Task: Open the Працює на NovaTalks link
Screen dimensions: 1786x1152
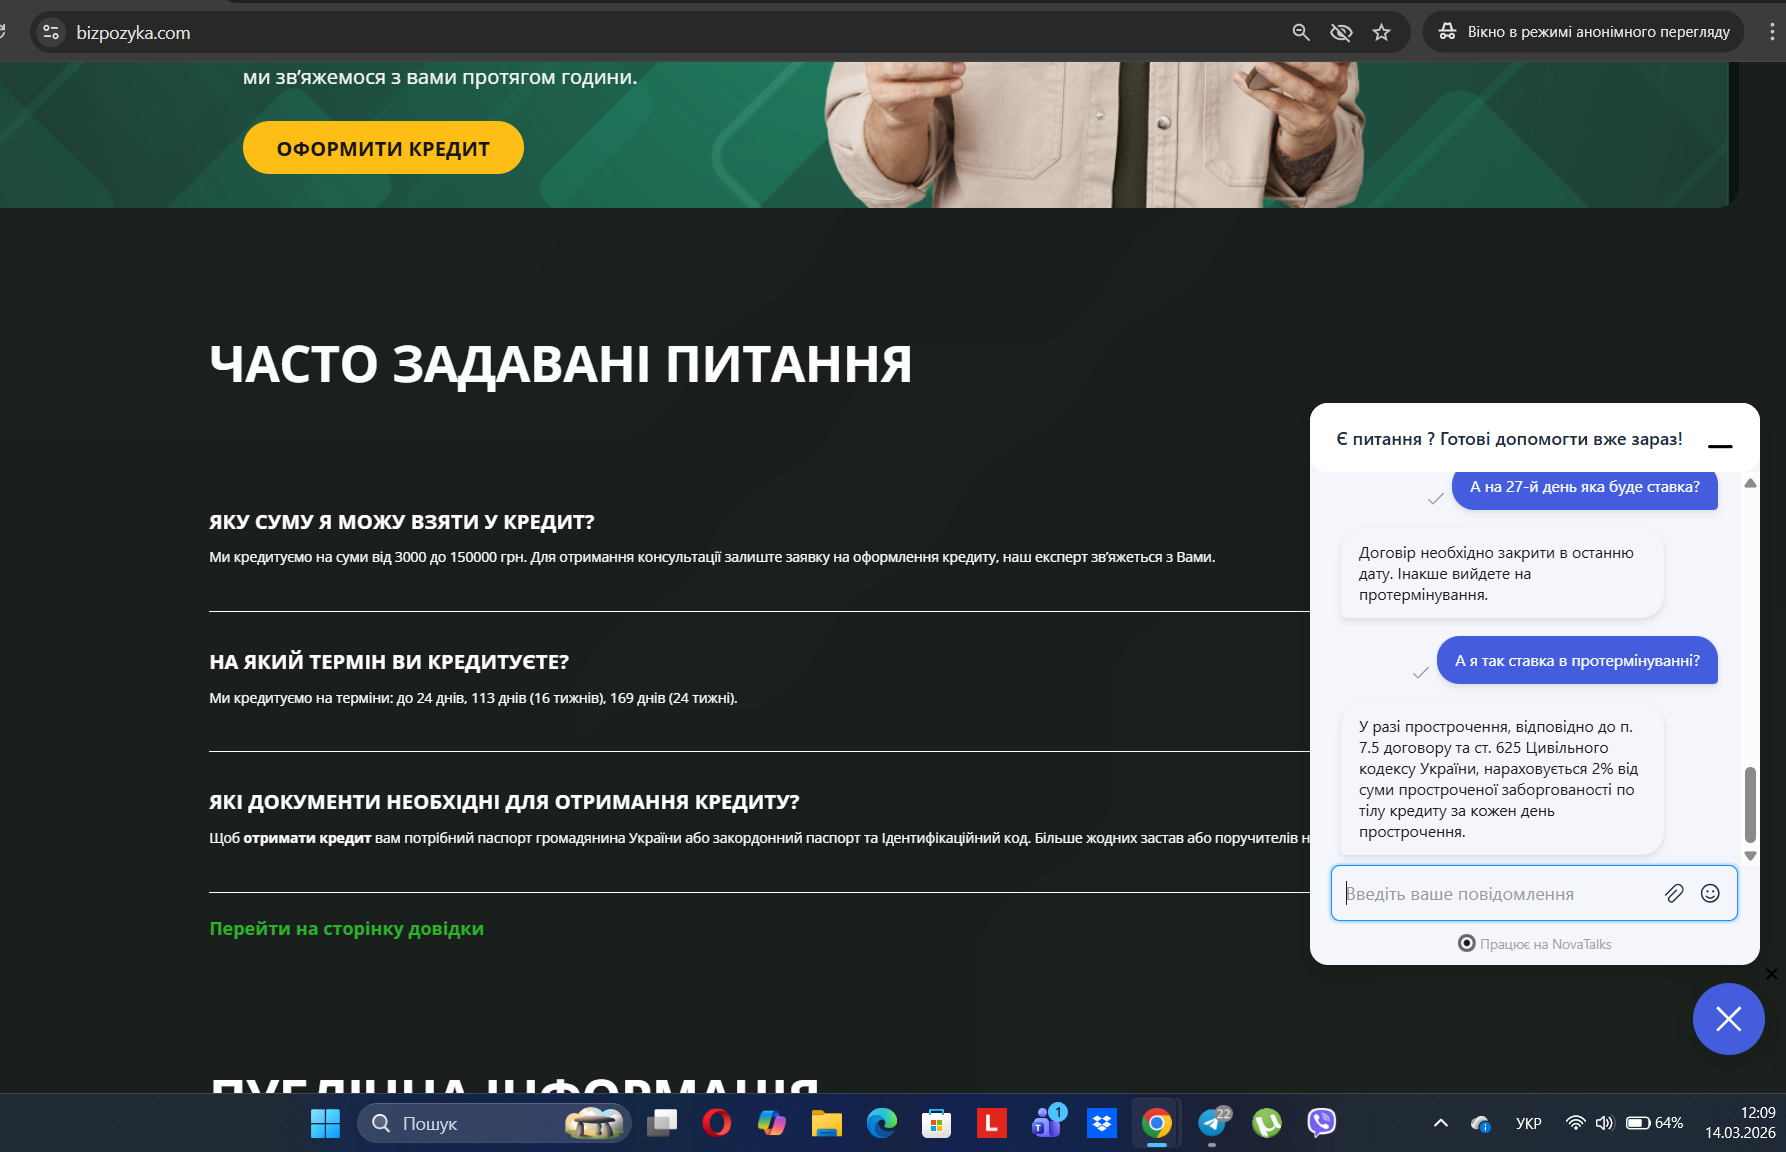Action: coord(1535,944)
